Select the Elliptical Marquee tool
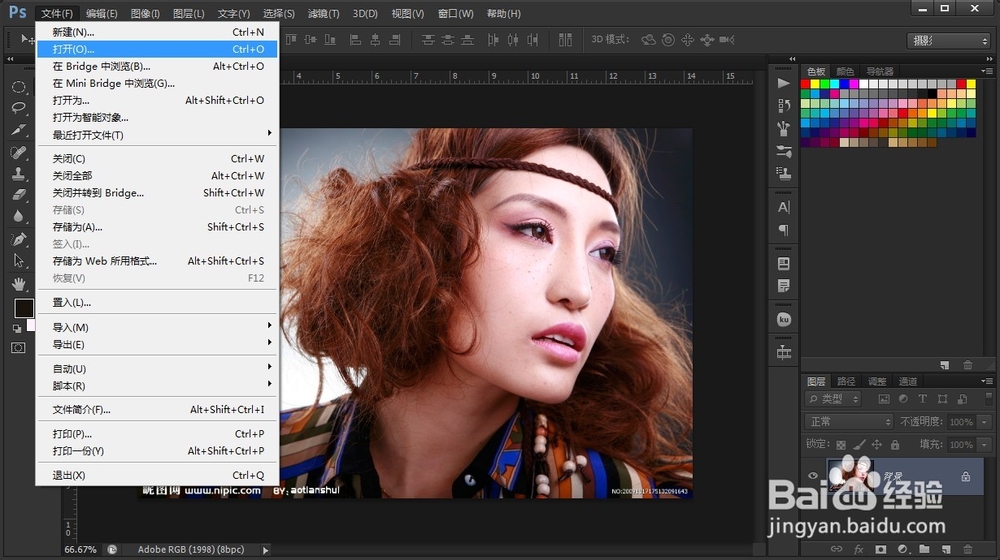This screenshot has height=560, width=1000. tap(18, 87)
